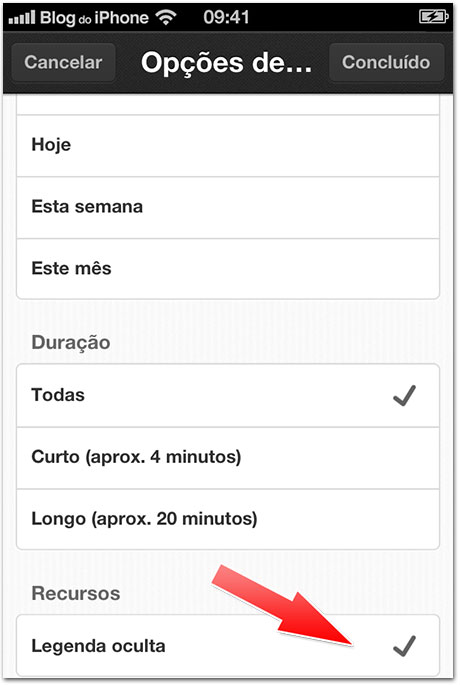
Task: Tap the Cancelar button
Action: click(63, 62)
